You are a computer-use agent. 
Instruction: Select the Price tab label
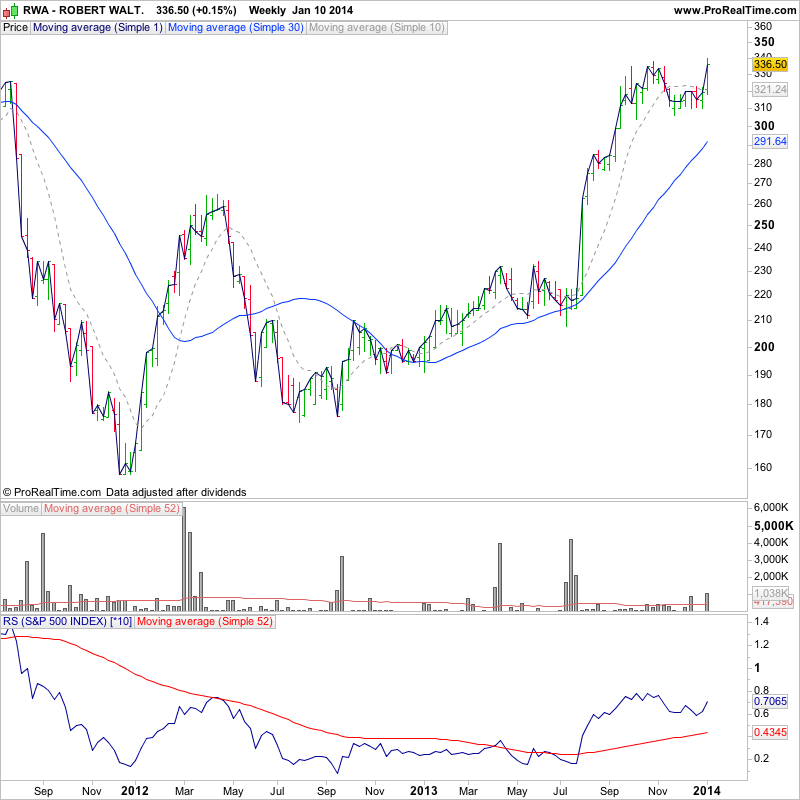click(15, 28)
